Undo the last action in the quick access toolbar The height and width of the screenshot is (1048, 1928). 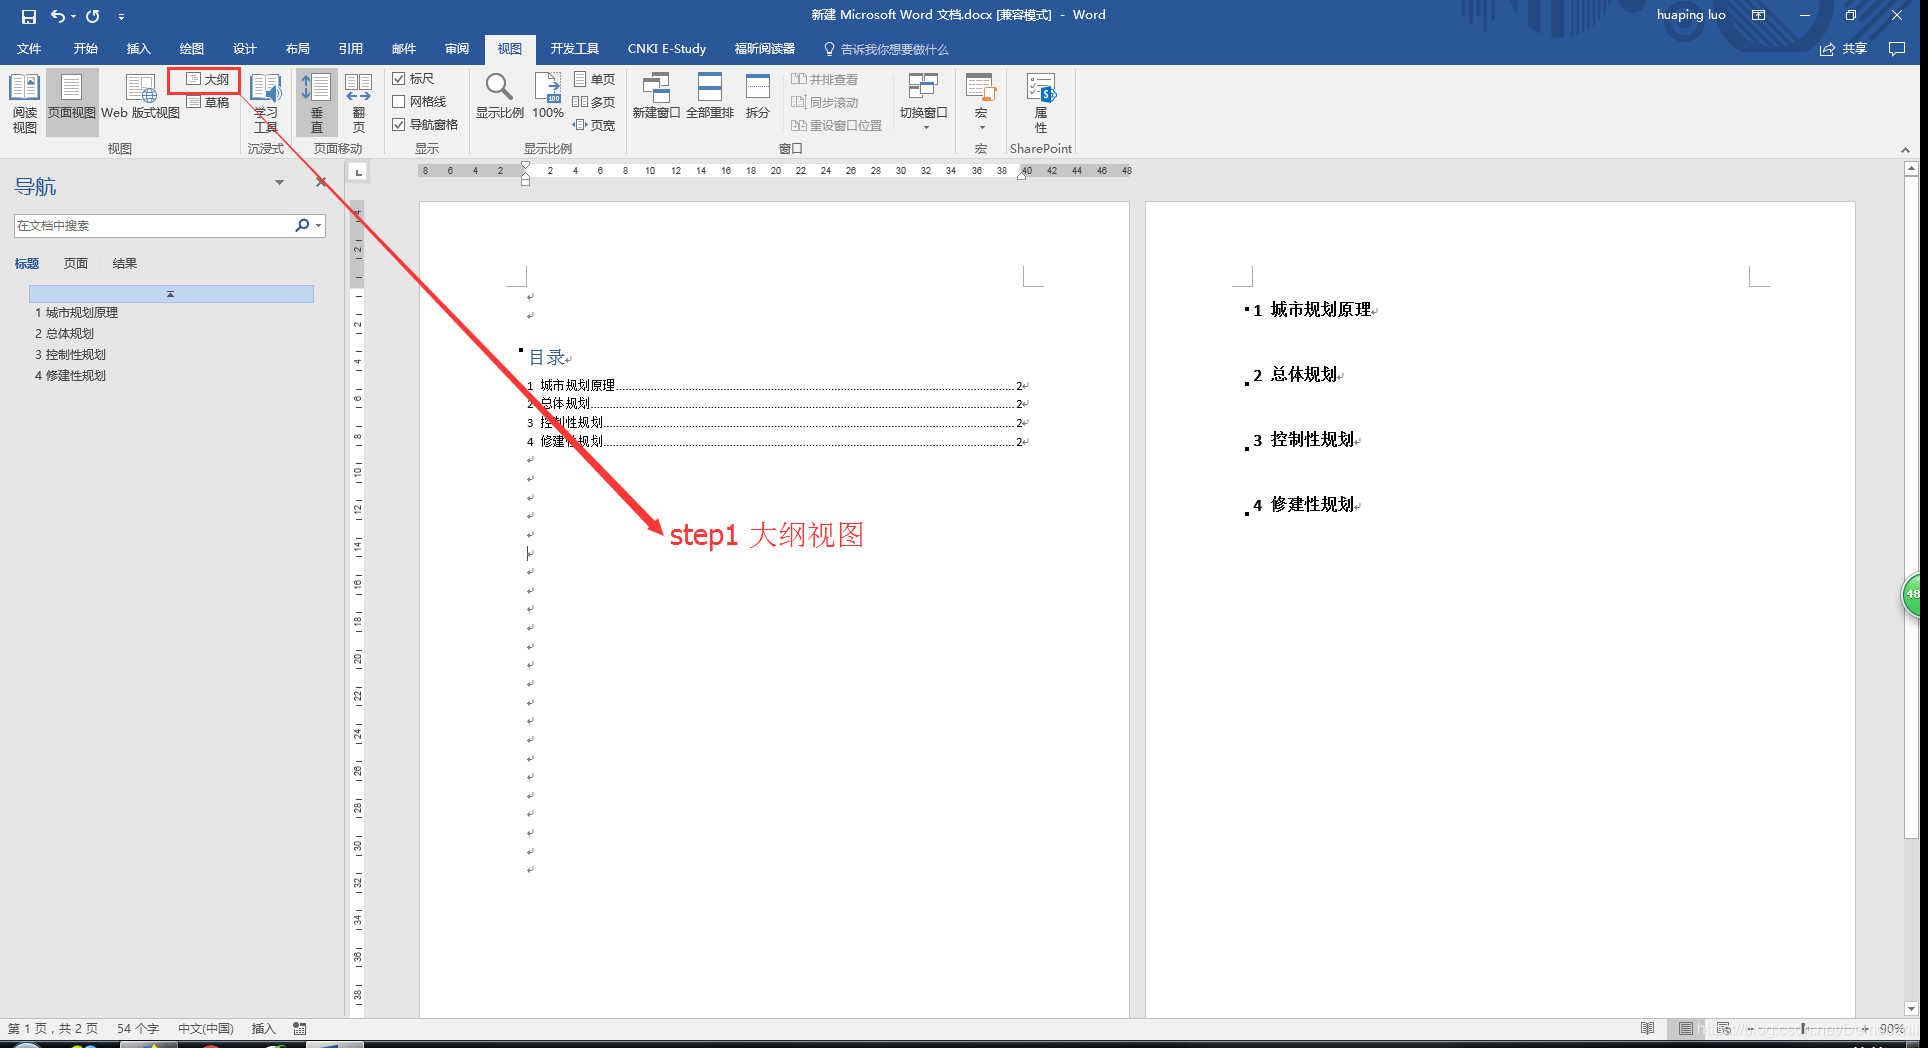point(58,16)
